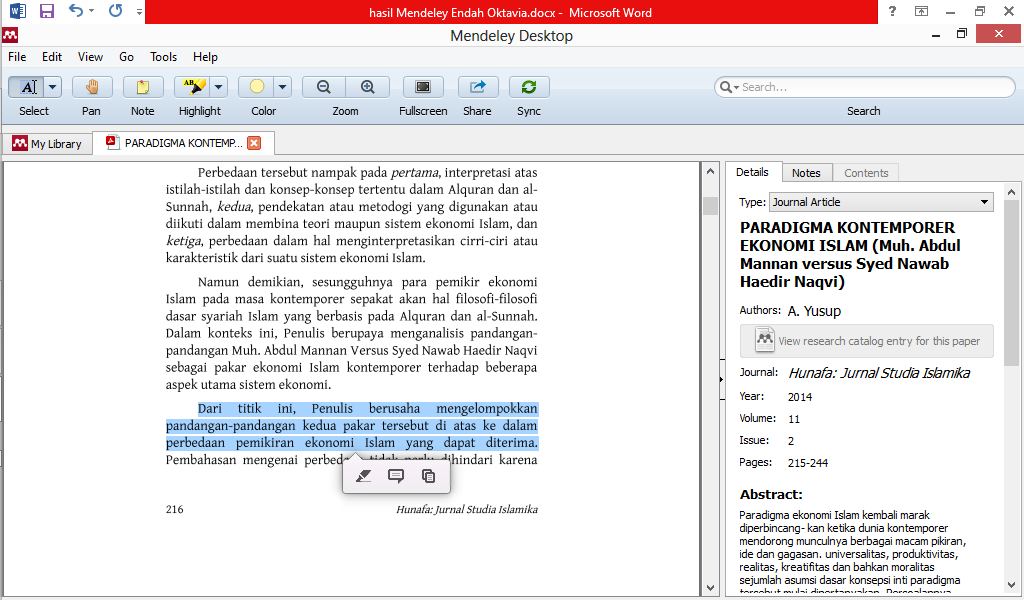
Task: Open the Contents tab
Action: coord(866,173)
